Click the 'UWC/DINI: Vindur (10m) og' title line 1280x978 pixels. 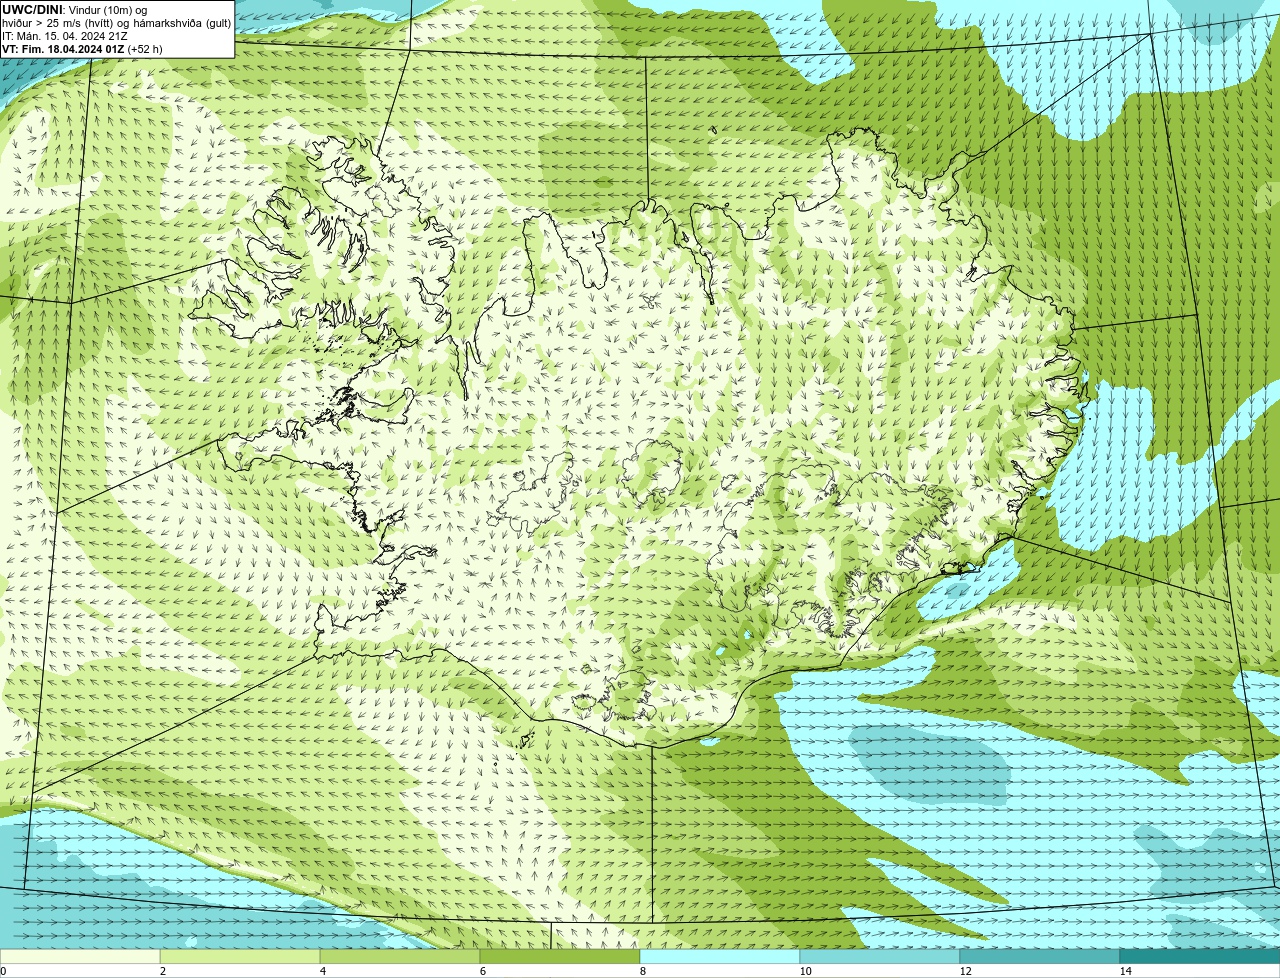point(75,10)
